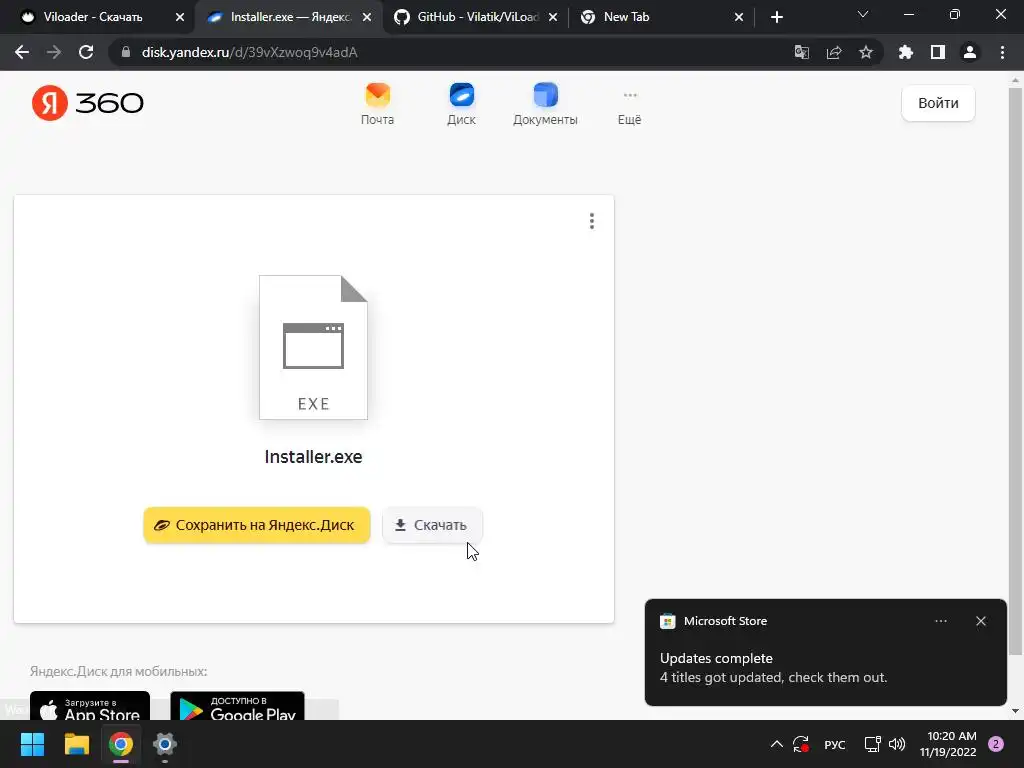The width and height of the screenshot is (1024, 768).
Task: Open the Windows Start menu
Action: coord(32,744)
